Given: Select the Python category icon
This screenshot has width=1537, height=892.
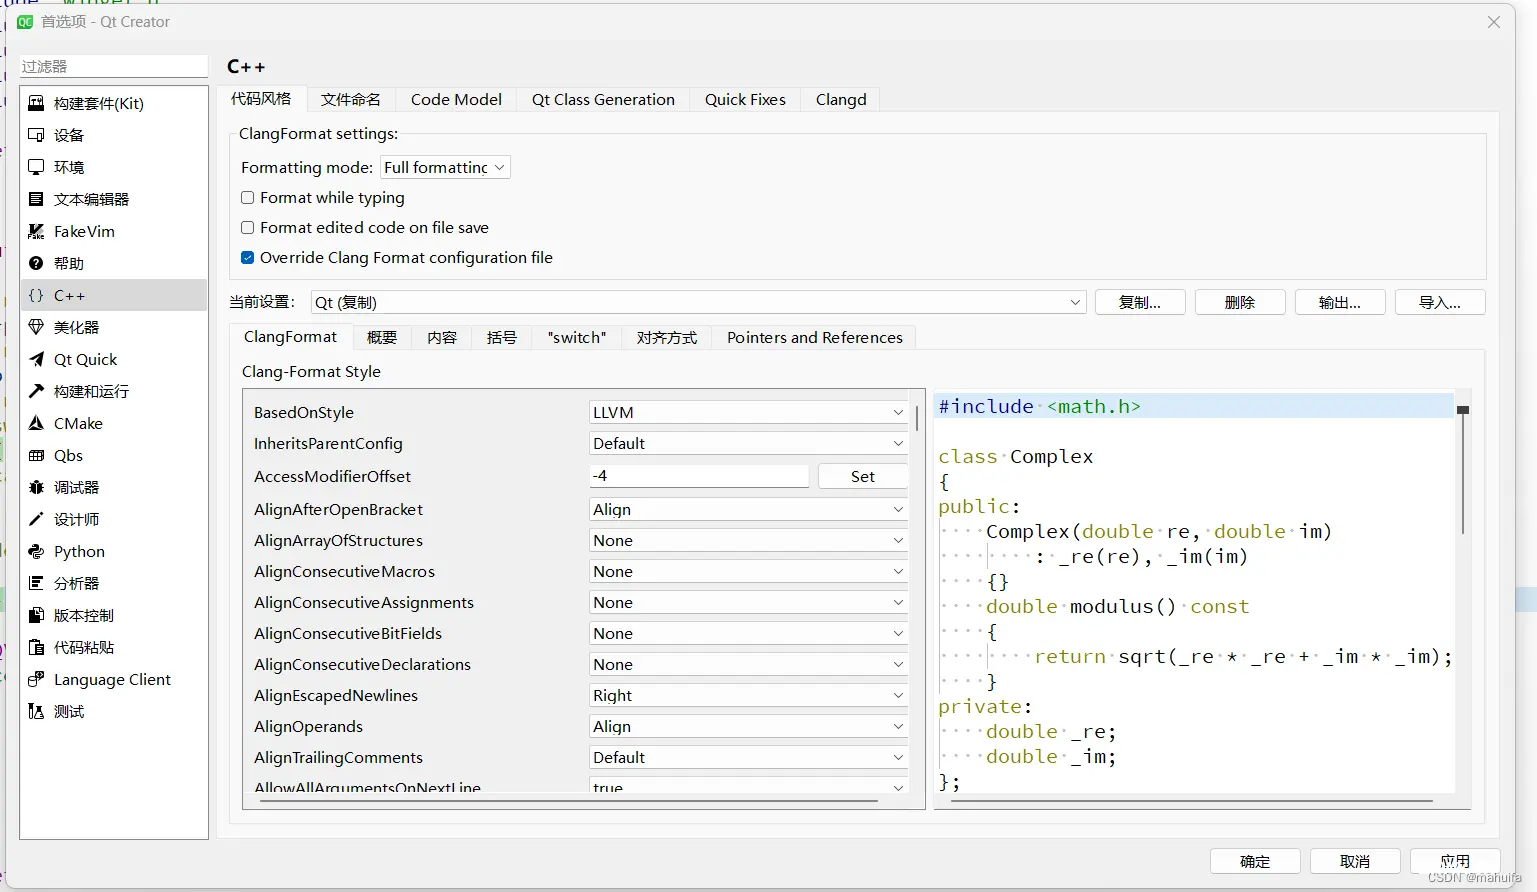Looking at the screenshot, I should tap(36, 551).
